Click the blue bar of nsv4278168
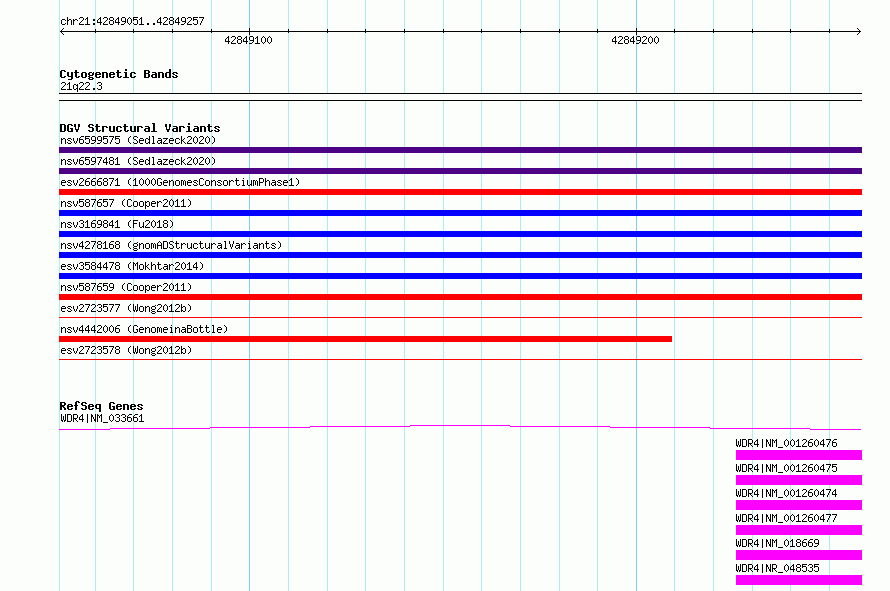890x591 pixels. 460,255
